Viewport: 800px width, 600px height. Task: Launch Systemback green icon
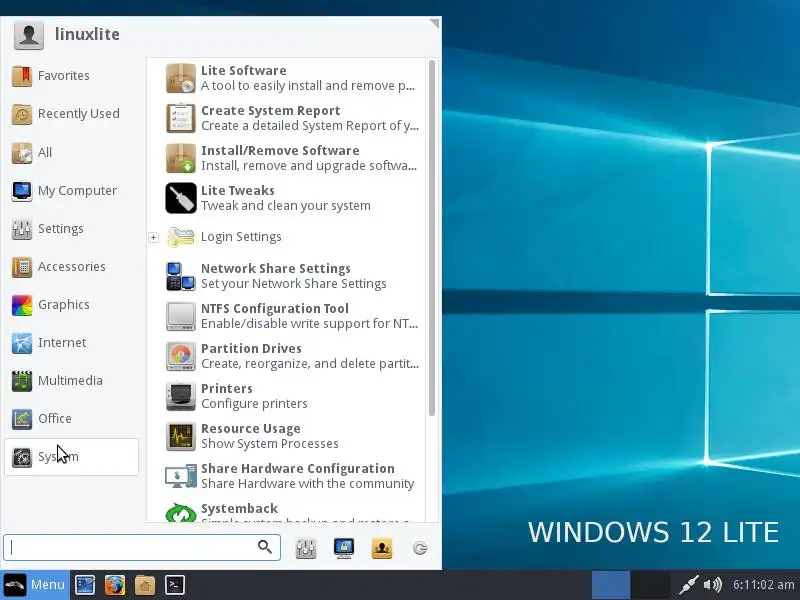(181, 512)
